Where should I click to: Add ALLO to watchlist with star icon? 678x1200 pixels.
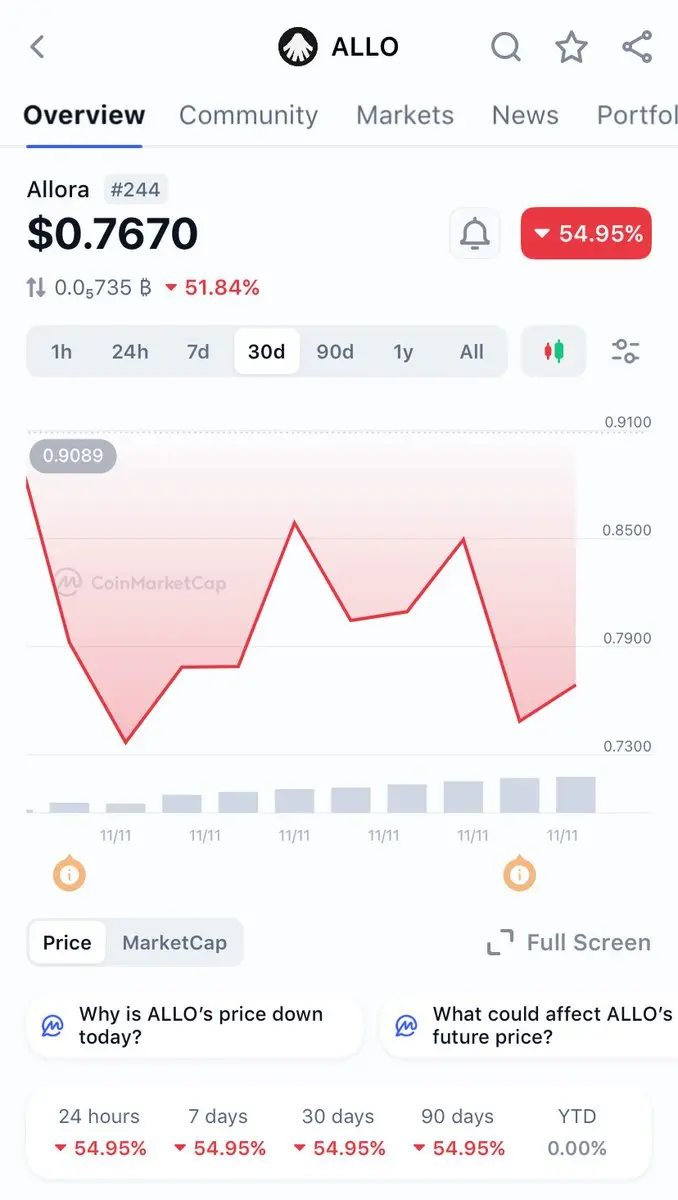[571, 47]
